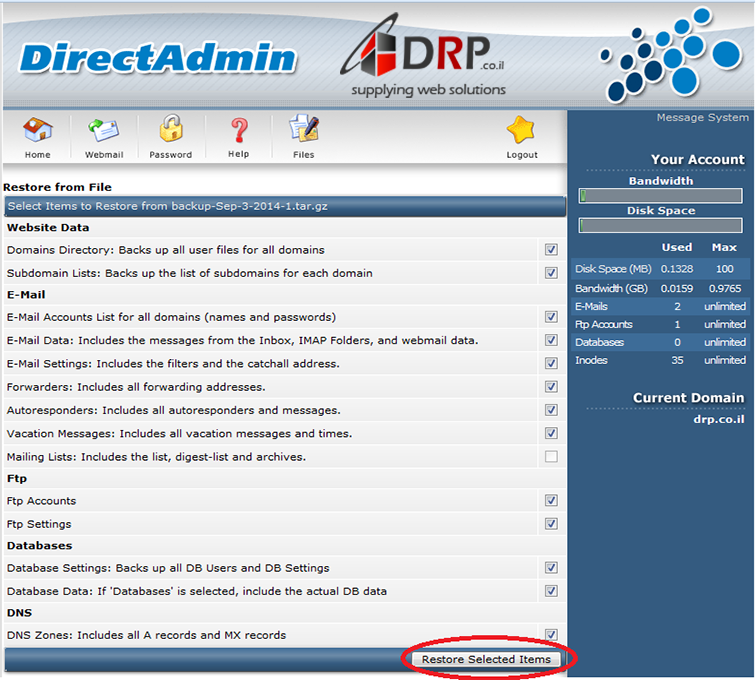
Task: Open Webmail from the toolbar icon
Action: (104, 132)
